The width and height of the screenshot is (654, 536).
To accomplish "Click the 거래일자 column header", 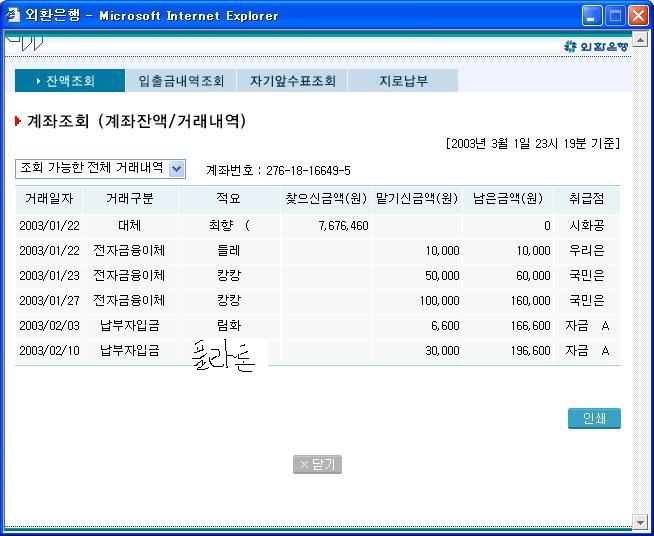I will (x=49, y=199).
